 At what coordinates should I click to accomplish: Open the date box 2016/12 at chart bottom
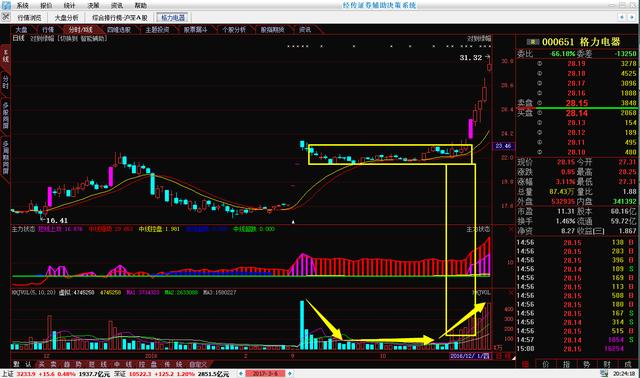469,356
